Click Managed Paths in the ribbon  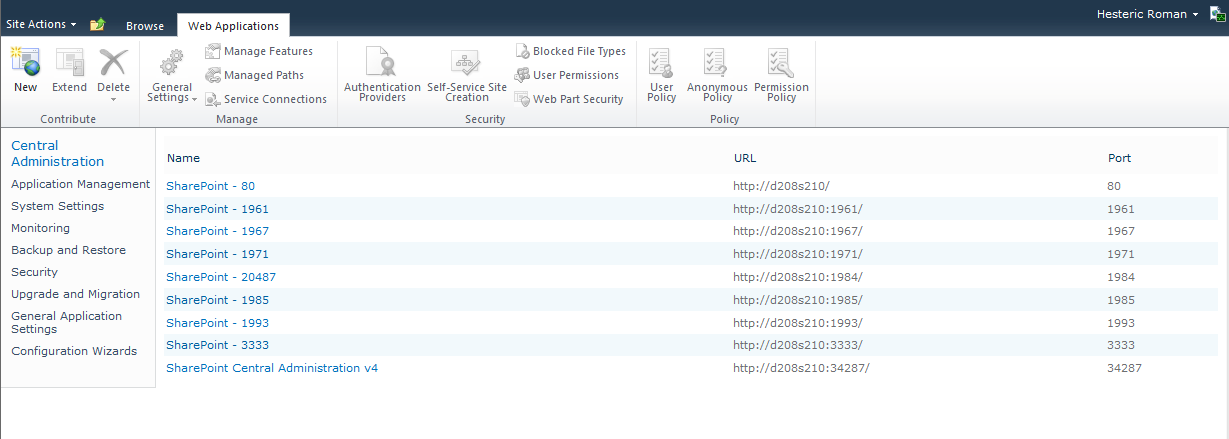(255, 75)
